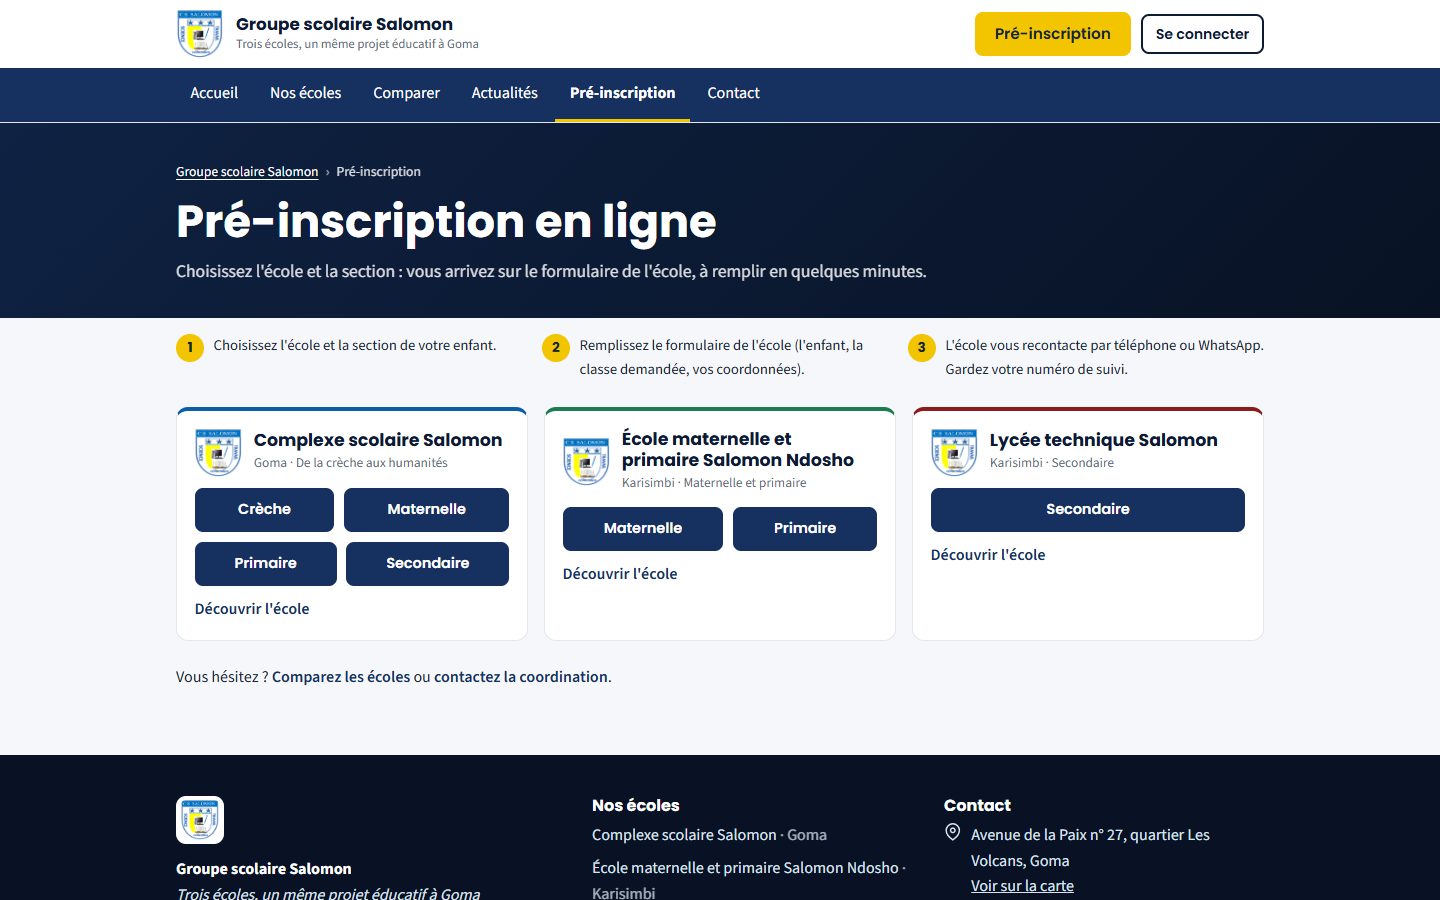Open the Voir sur la carte link

point(1022,886)
